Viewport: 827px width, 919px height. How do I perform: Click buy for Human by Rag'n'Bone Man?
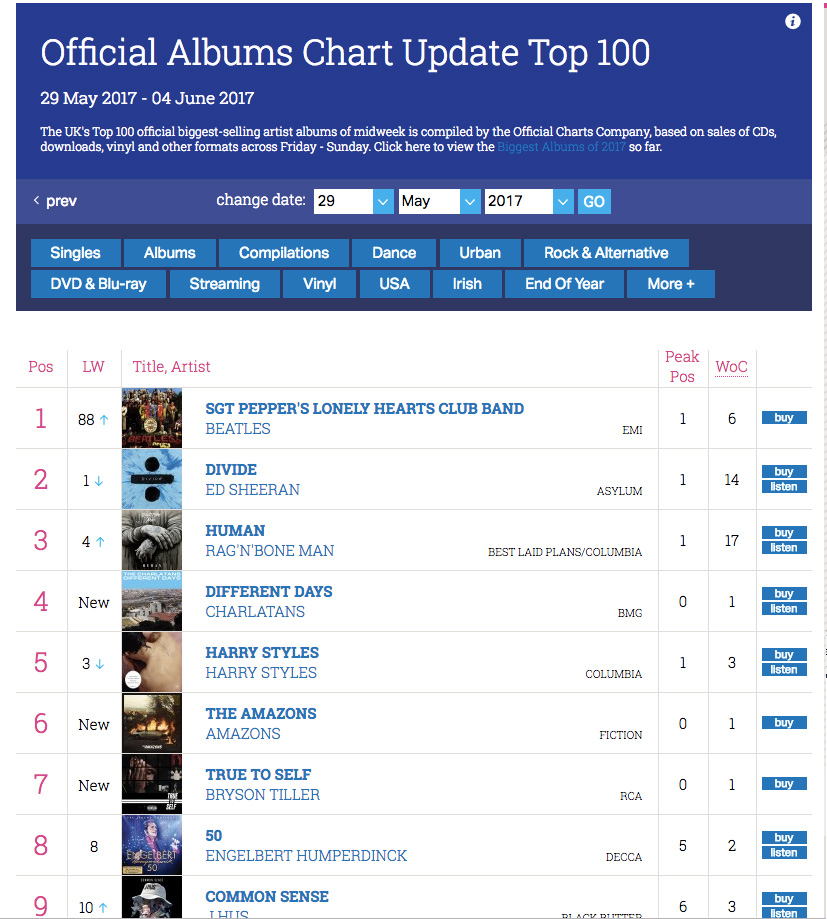coord(784,532)
